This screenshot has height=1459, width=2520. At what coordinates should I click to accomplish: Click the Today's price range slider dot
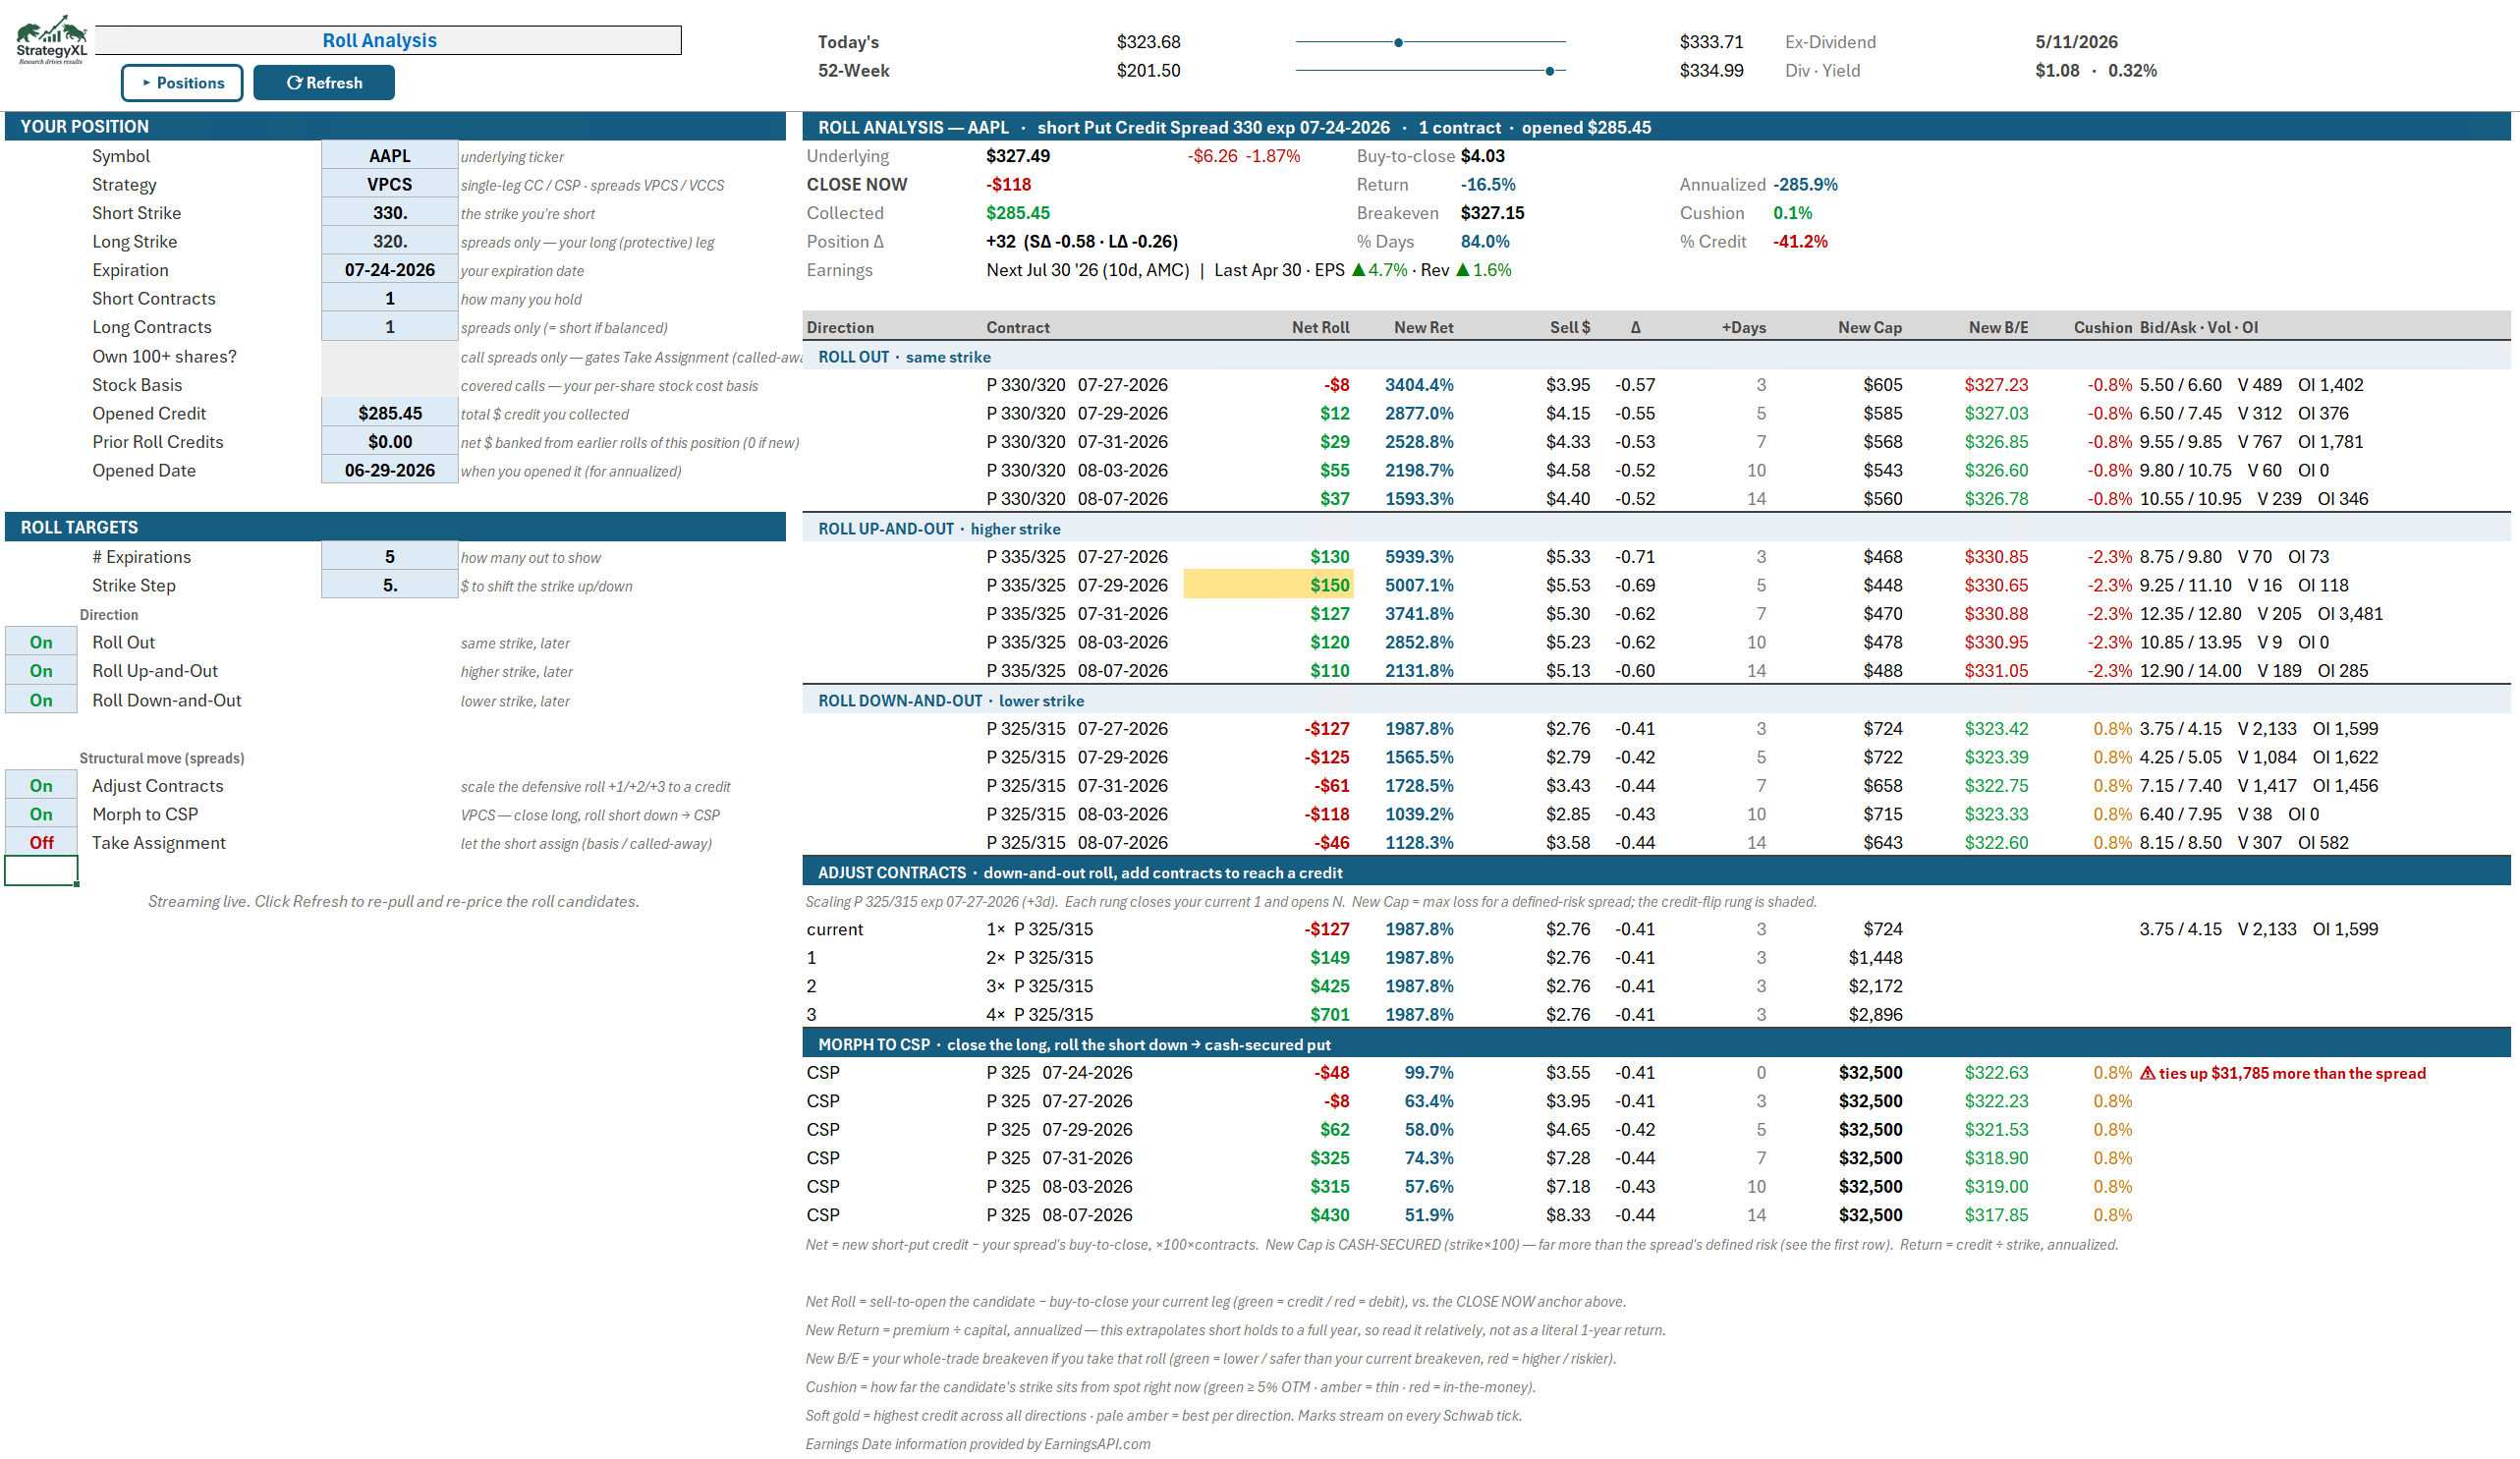[x=1398, y=42]
